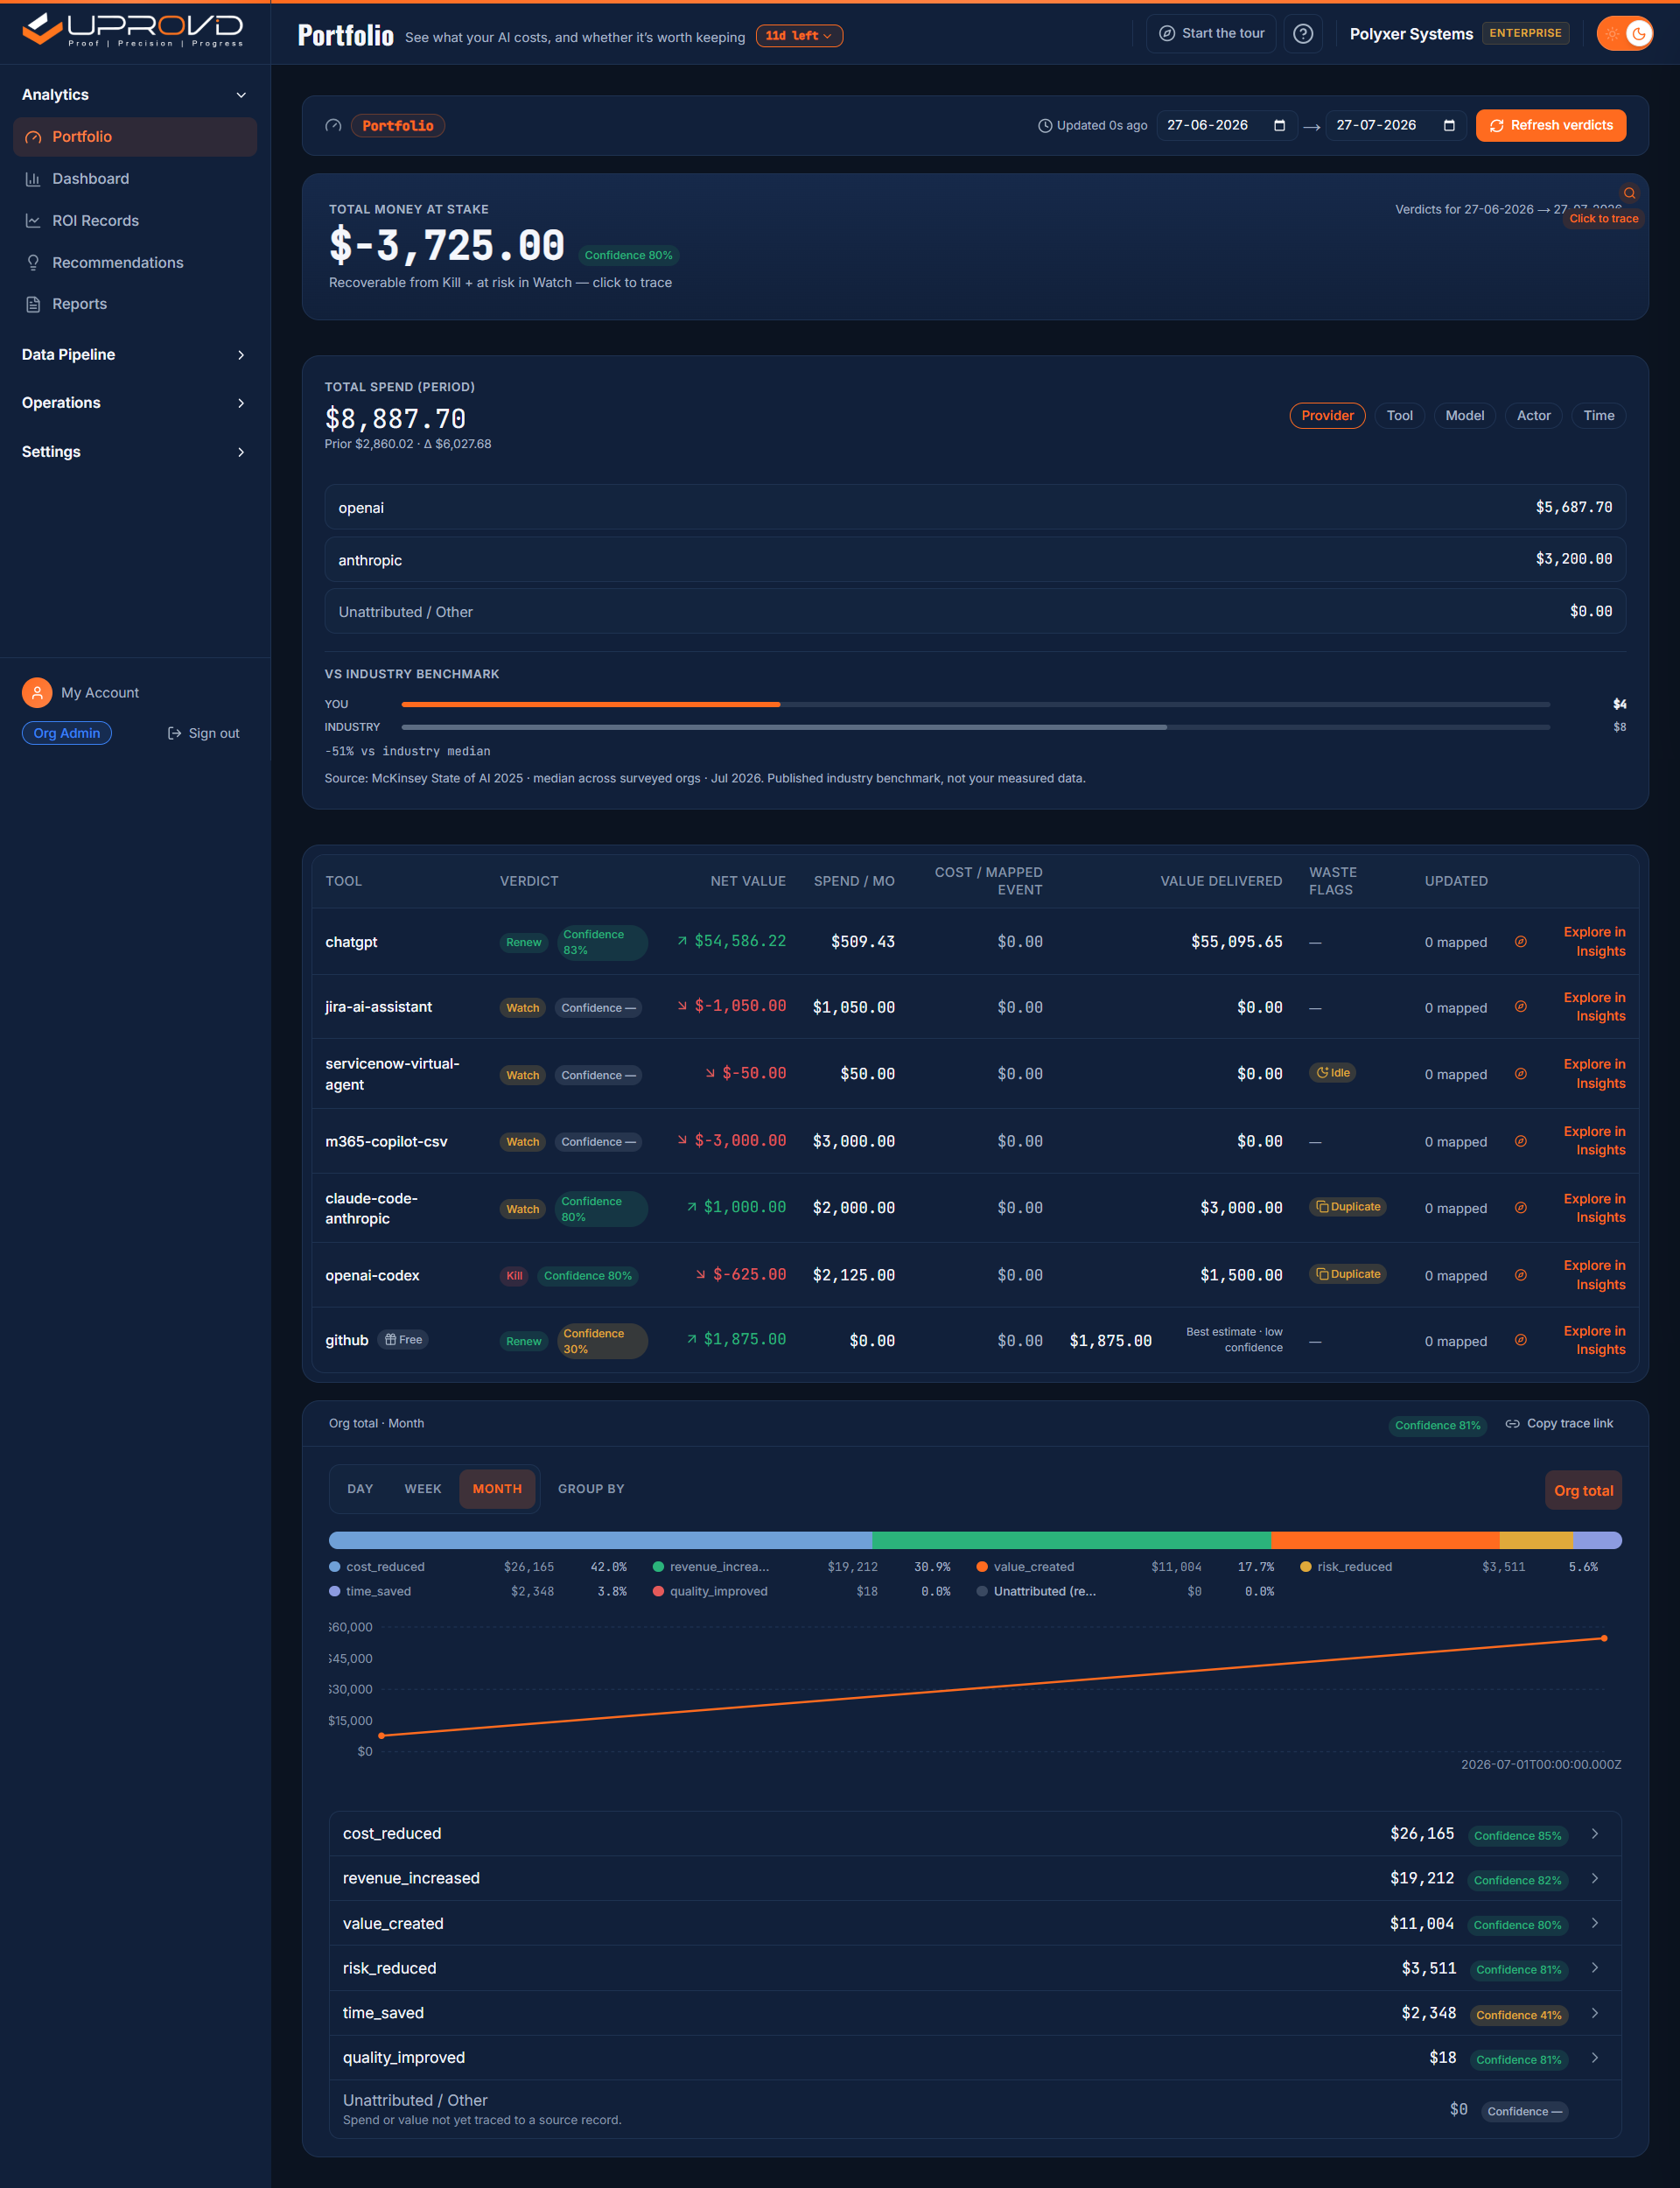Click Explore in Insights for openai-codex
The width and height of the screenshot is (1680, 2188).
1594,1275
